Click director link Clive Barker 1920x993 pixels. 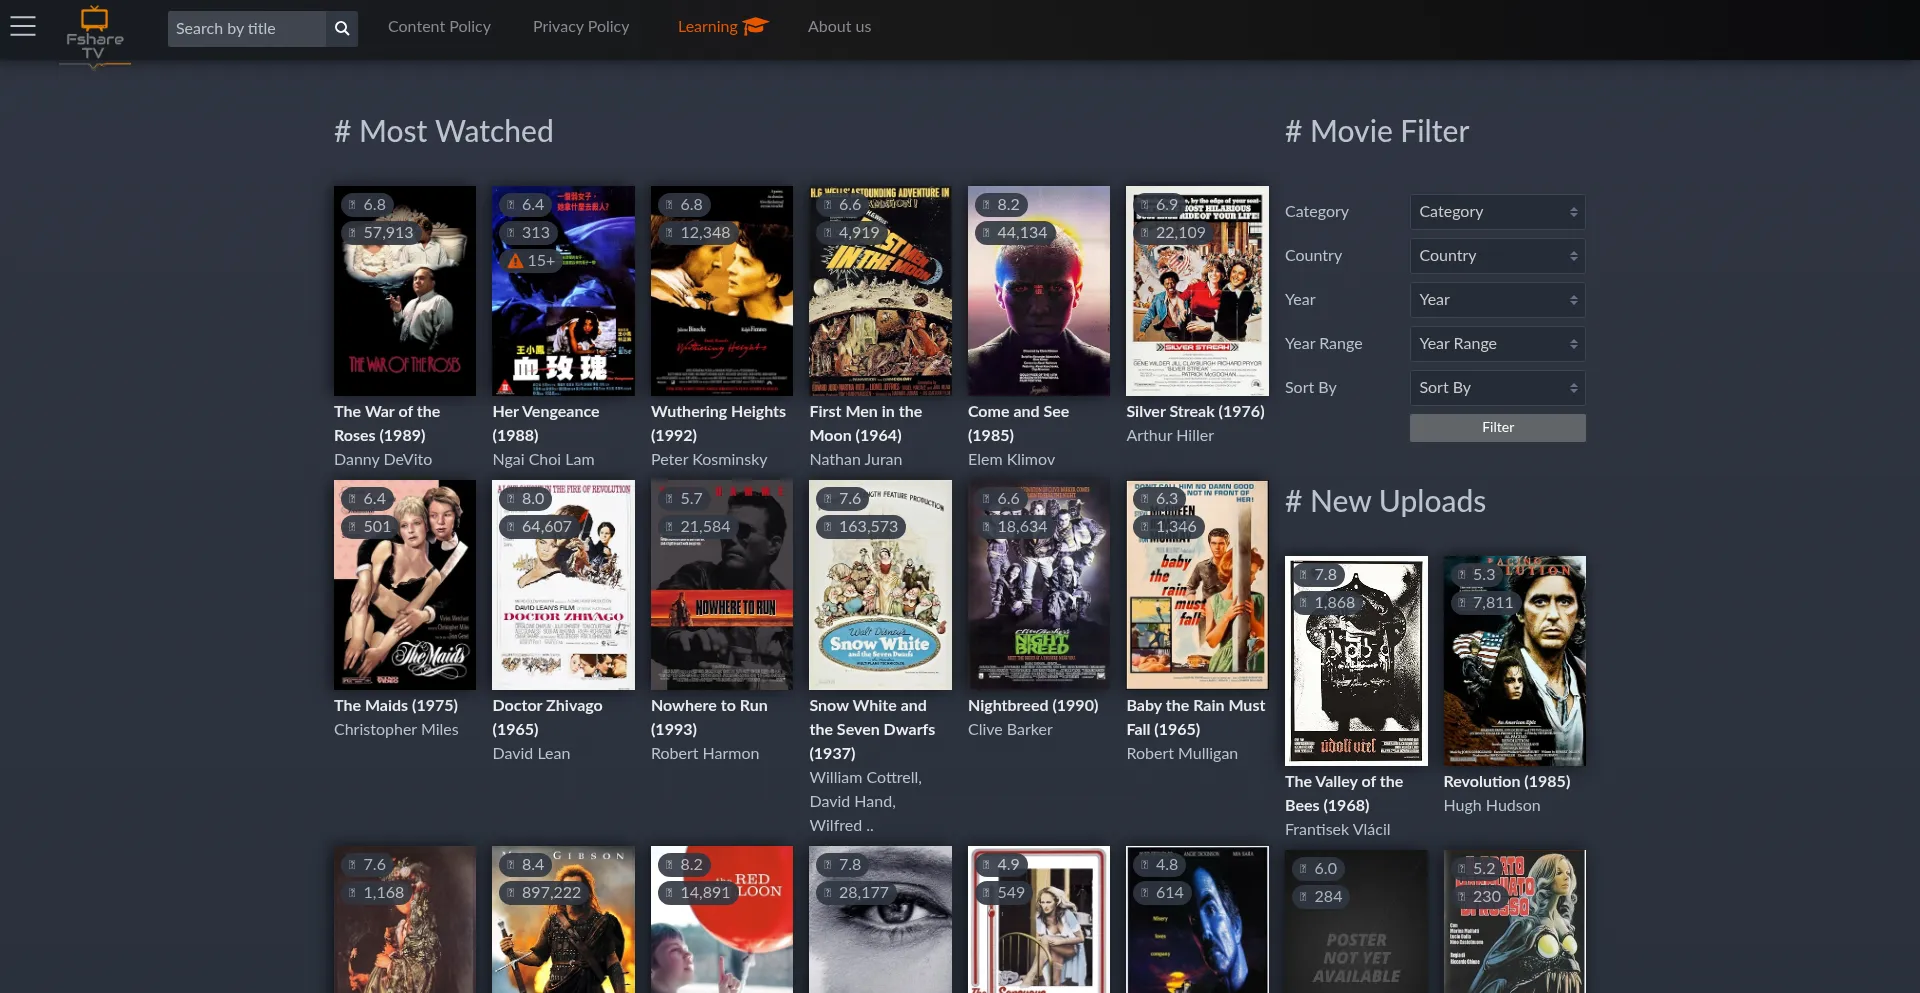[1010, 730]
